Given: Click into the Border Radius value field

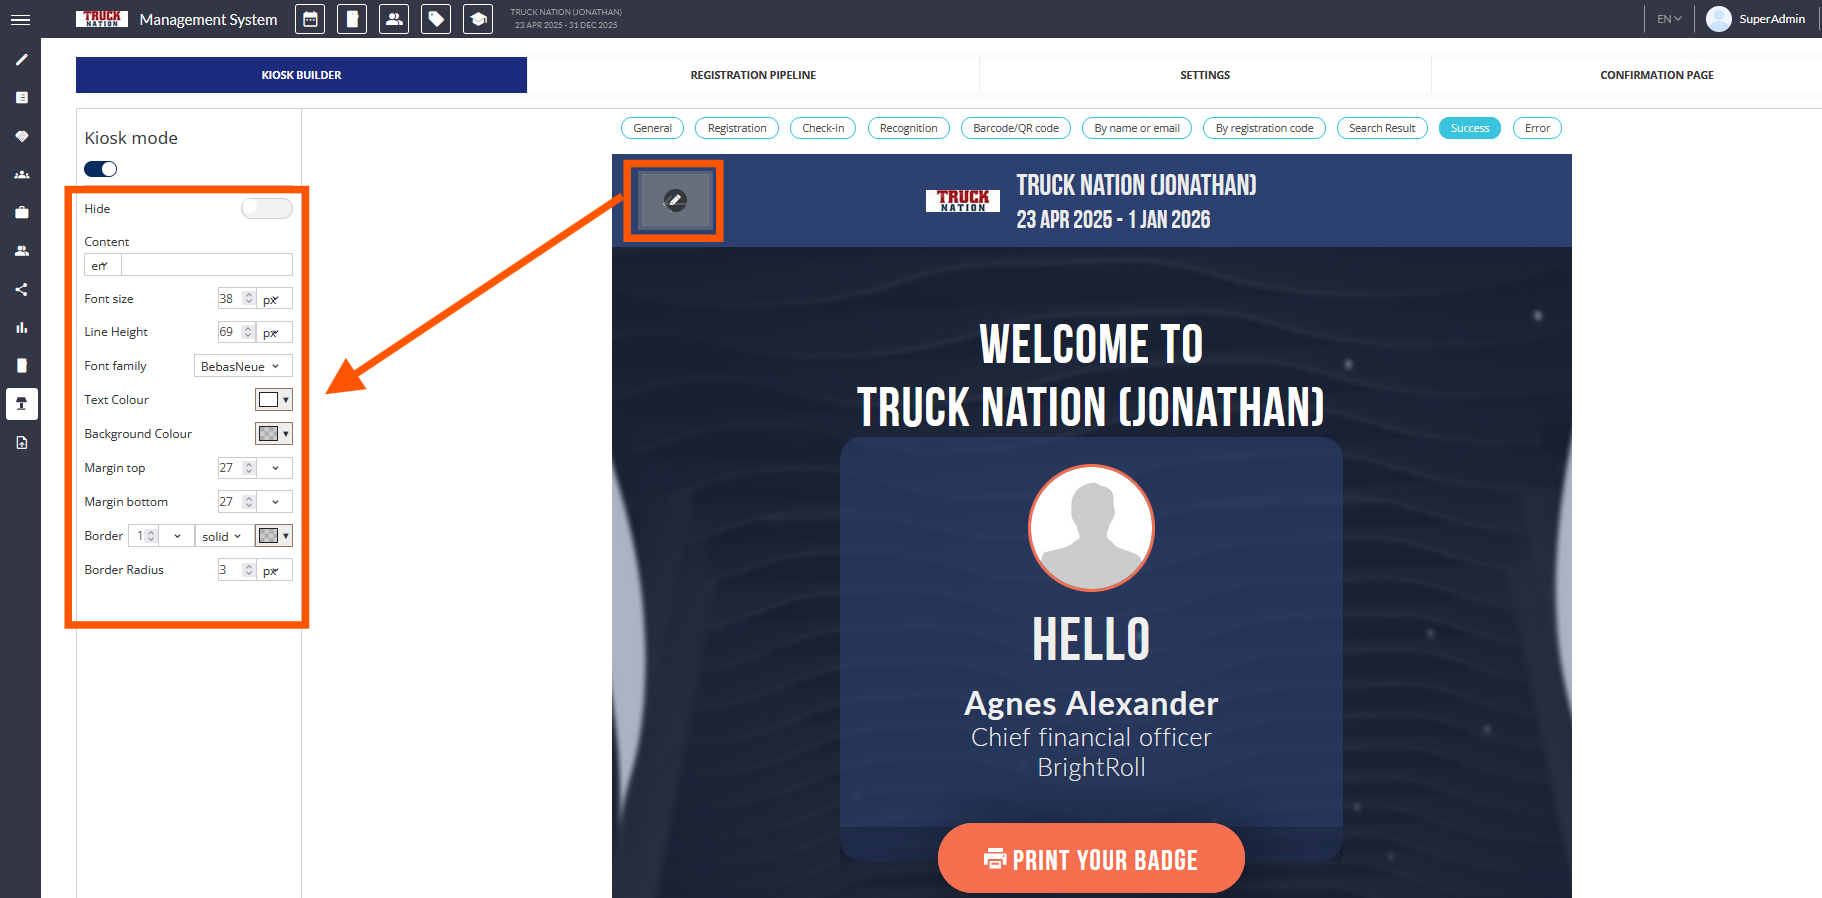Looking at the screenshot, I should tap(230, 570).
